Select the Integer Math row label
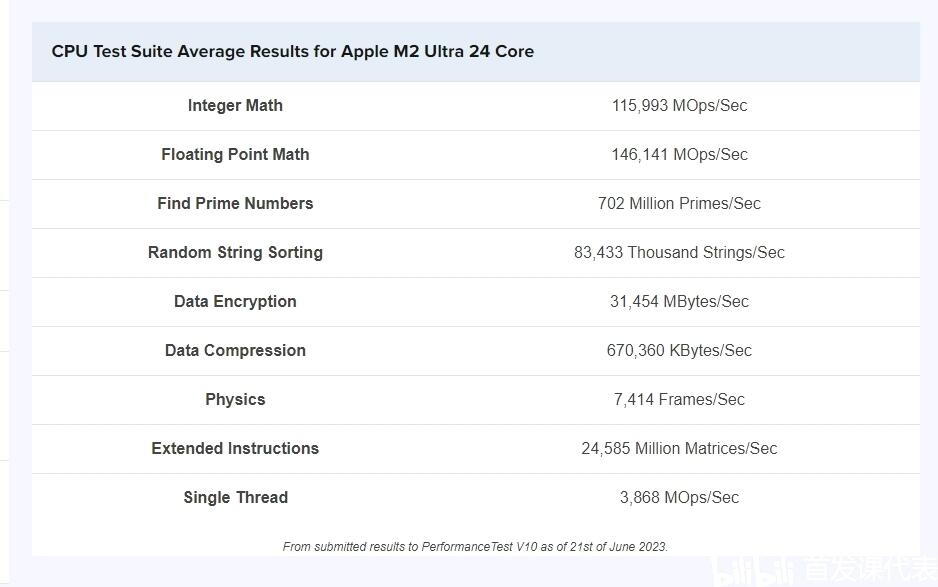938x587 pixels. coord(235,105)
